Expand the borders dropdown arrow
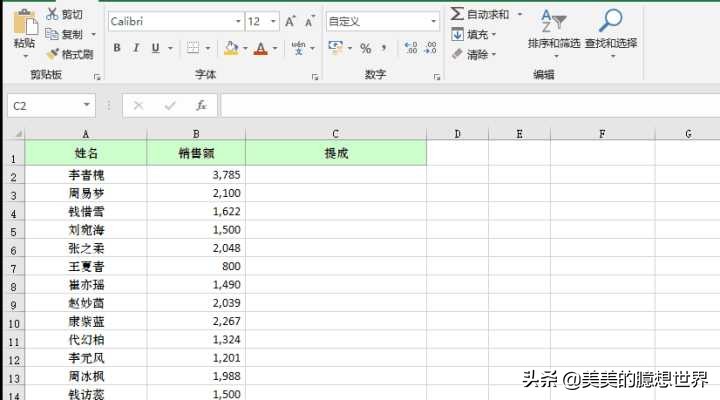 click(208, 48)
